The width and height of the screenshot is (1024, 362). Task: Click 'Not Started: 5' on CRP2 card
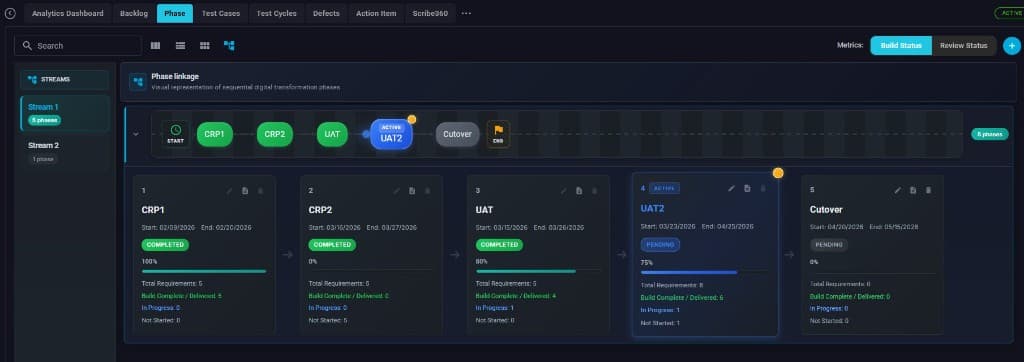click(328, 320)
